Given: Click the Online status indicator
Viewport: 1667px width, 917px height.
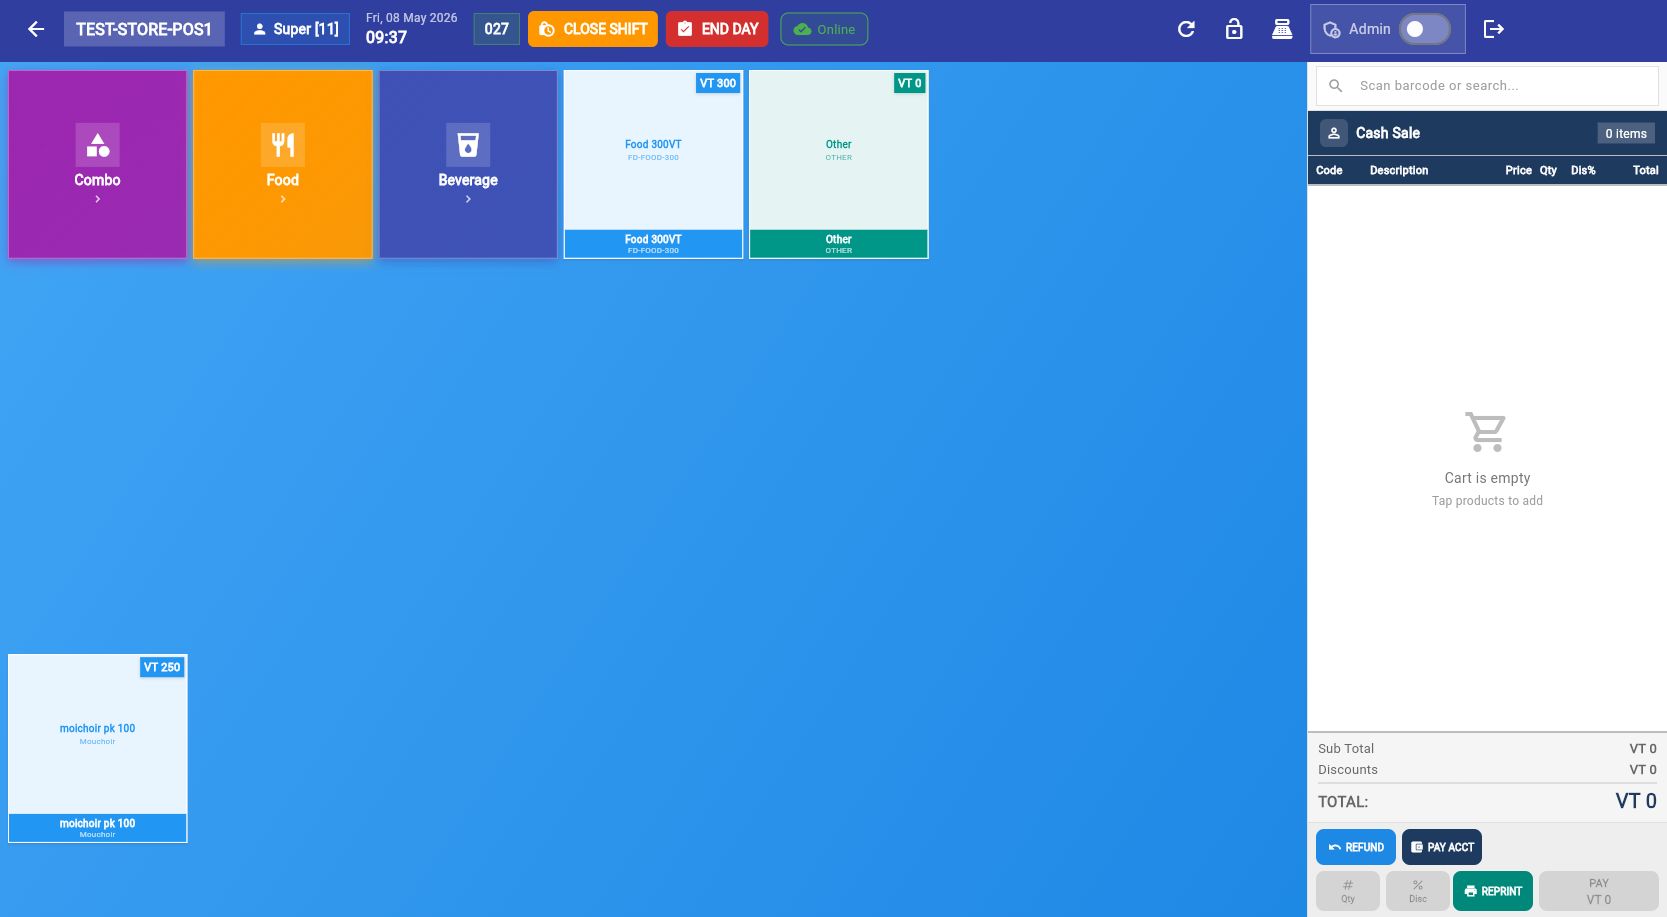Looking at the screenshot, I should coord(824,29).
